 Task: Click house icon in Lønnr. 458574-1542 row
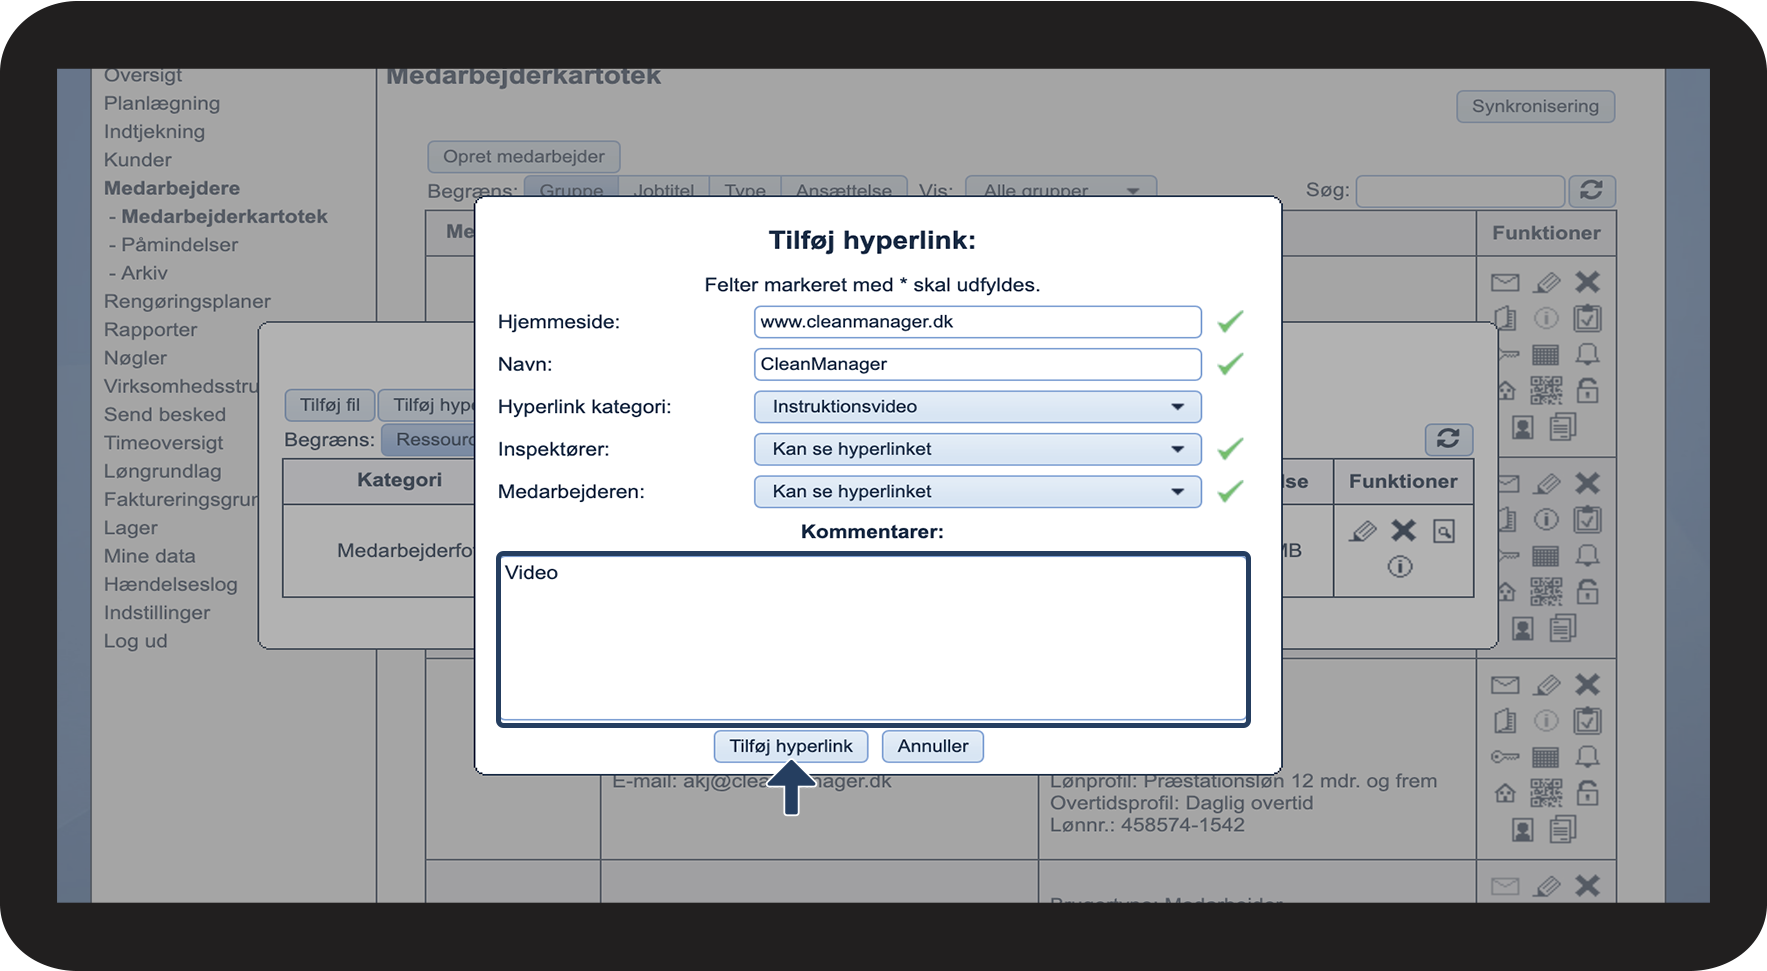tap(1505, 793)
